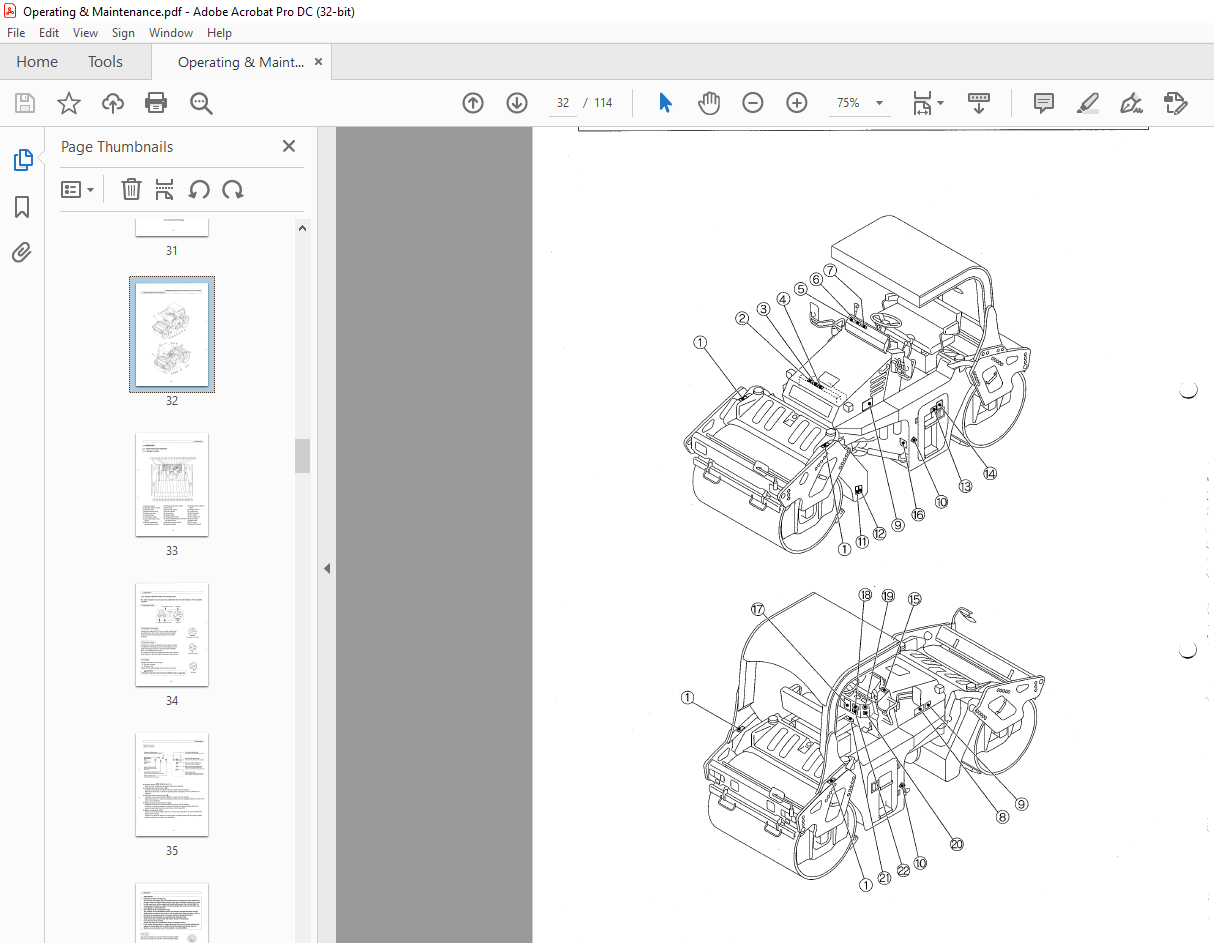Click the thumbnails scroll up arrow

[302, 228]
